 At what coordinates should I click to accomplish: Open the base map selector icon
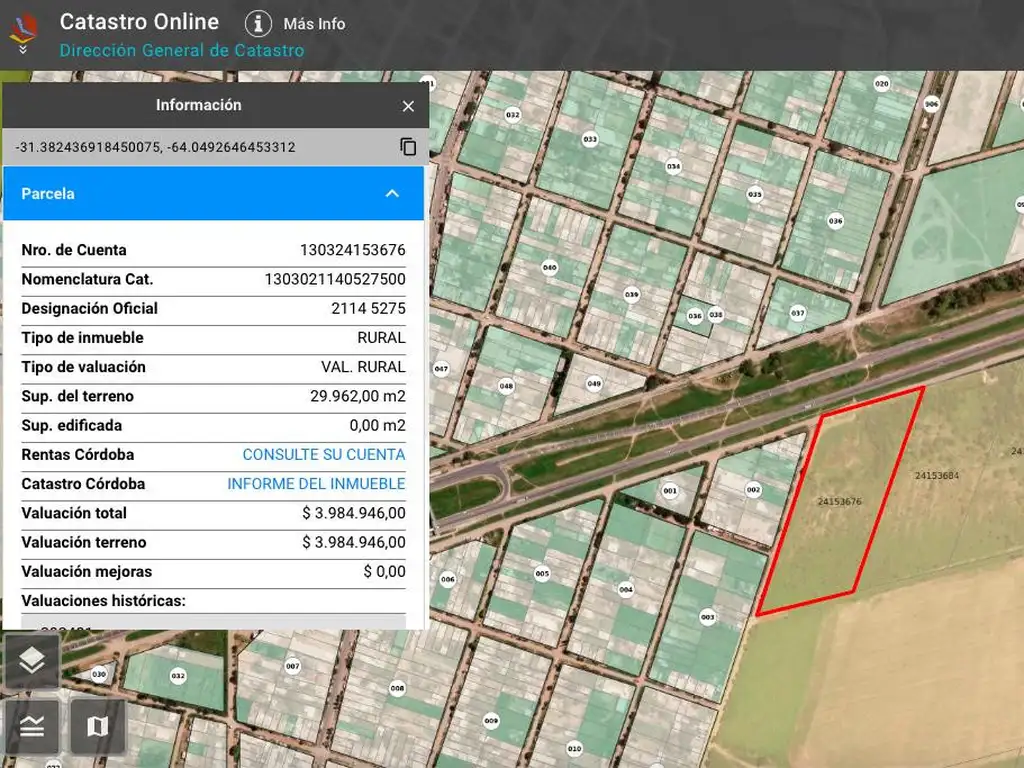click(x=97, y=726)
